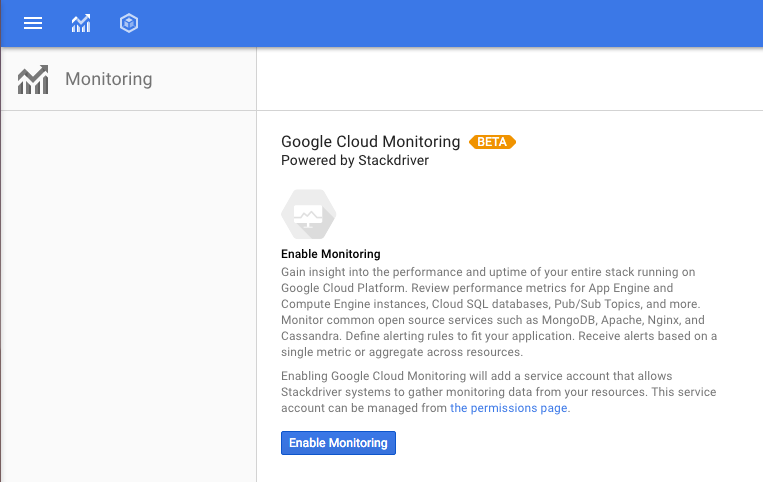Click the bold Enable Monitoring heading
Viewport: 763px width, 482px height.
click(x=330, y=254)
